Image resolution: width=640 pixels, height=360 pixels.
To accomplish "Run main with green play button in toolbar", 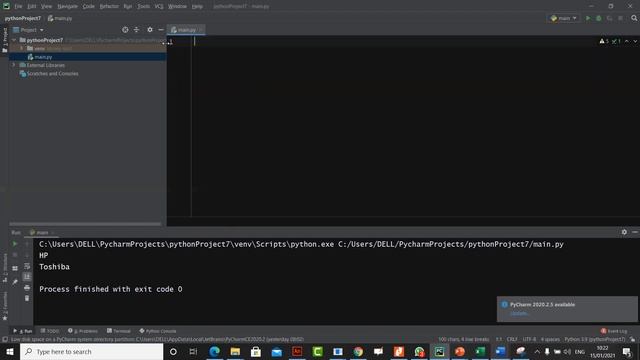I will (588, 18).
